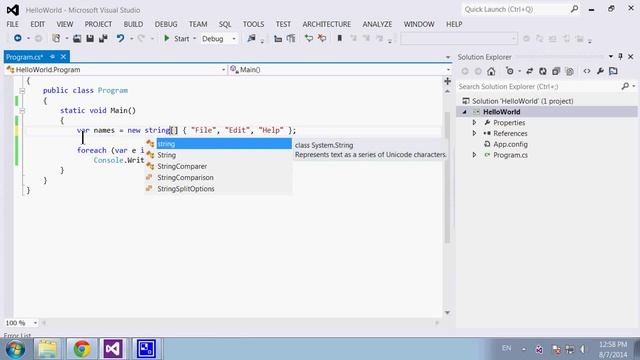
Task: Click the Quick Launch search magnifier icon
Action: 574,9
